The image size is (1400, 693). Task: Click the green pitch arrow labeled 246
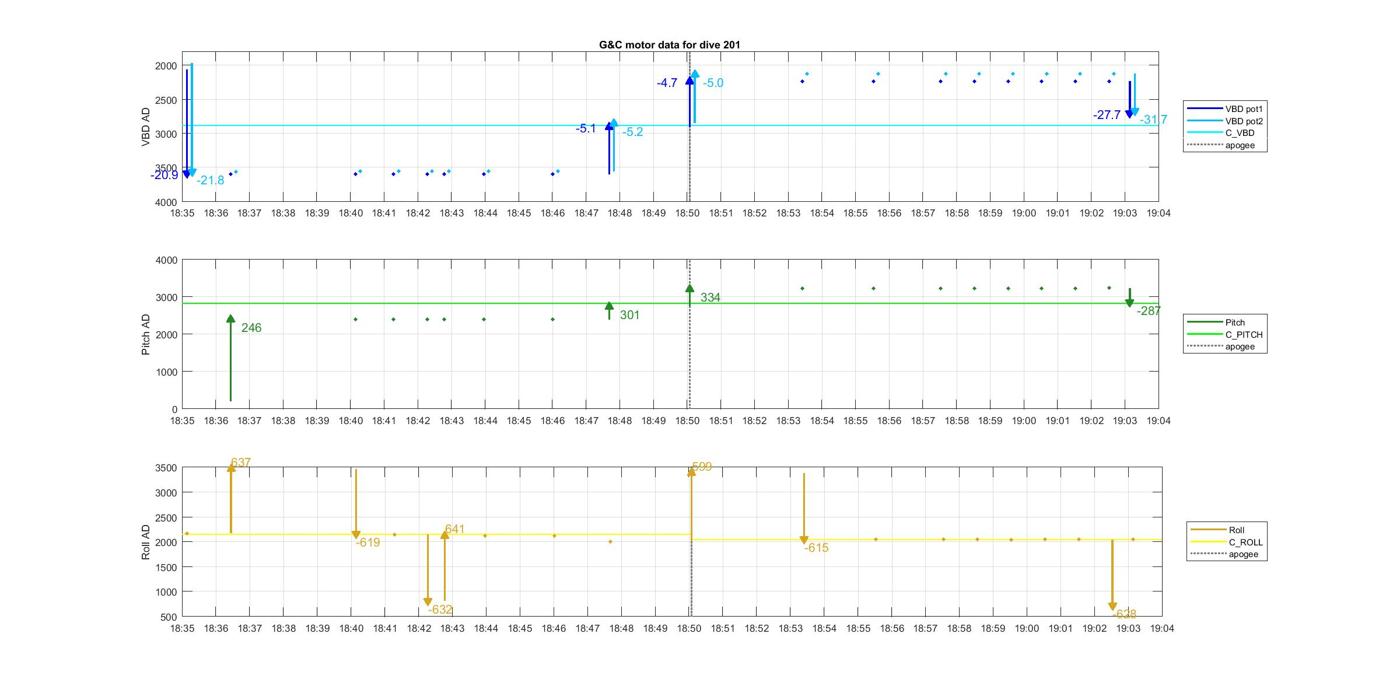231,358
